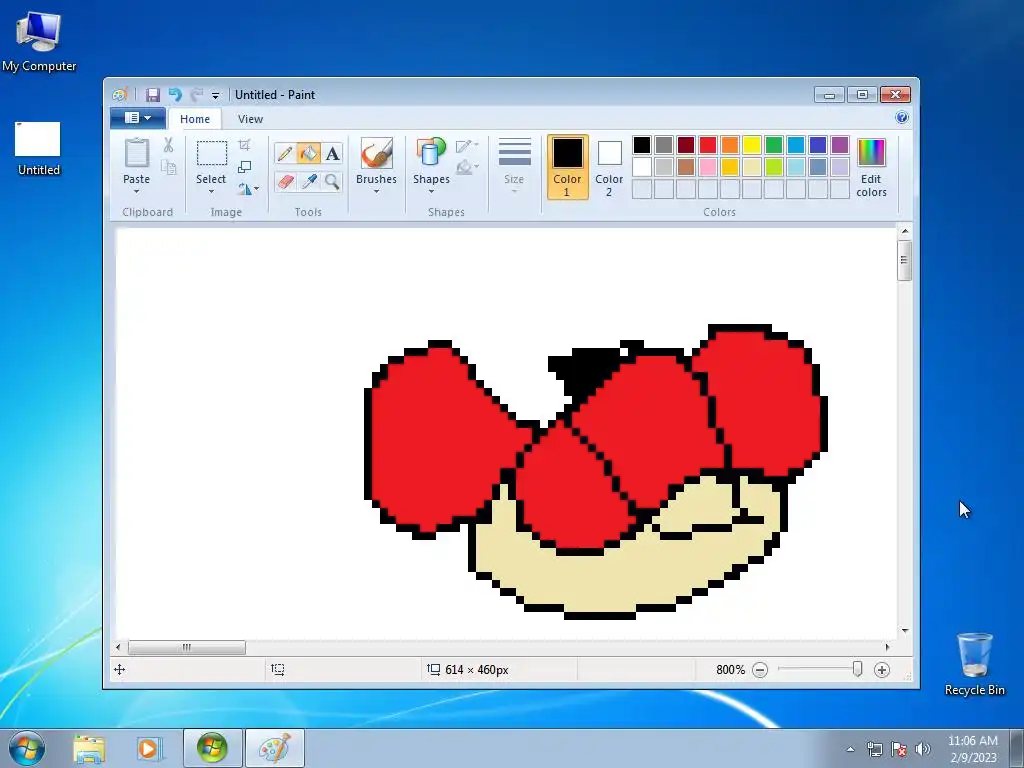
Task: Pick the yellow color swatch
Action: (x=752, y=145)
